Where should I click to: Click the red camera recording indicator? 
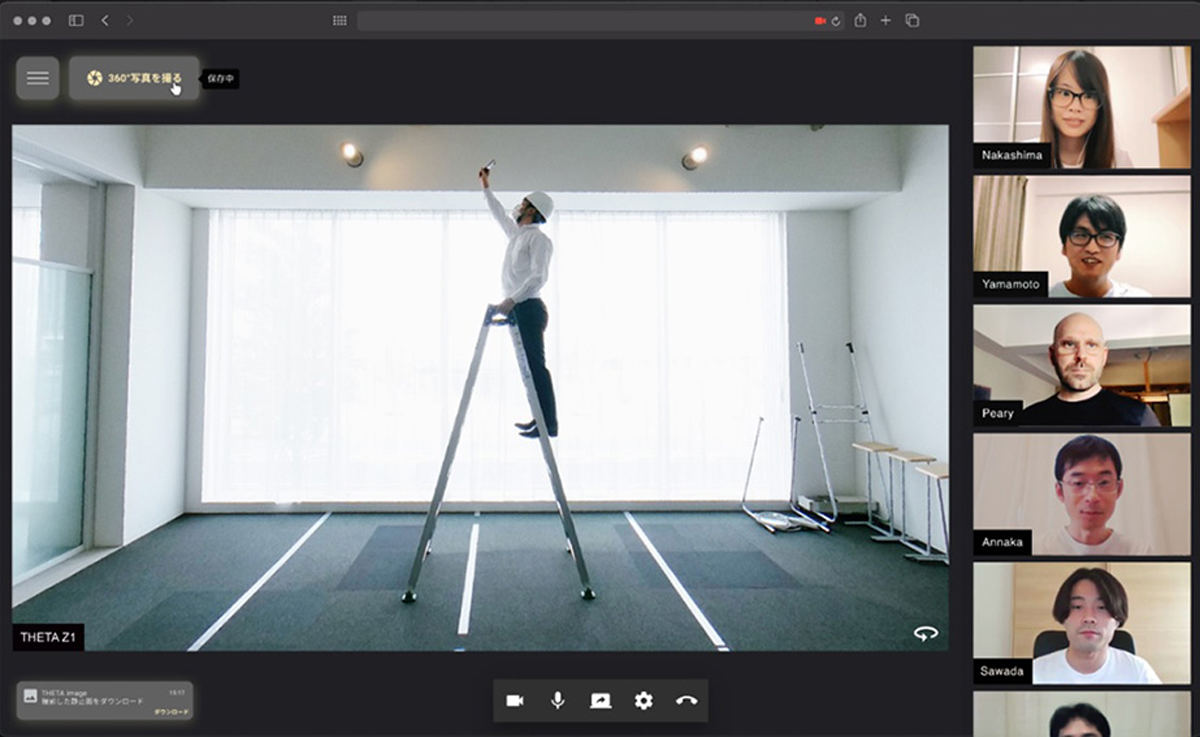(x=820, y=20)
